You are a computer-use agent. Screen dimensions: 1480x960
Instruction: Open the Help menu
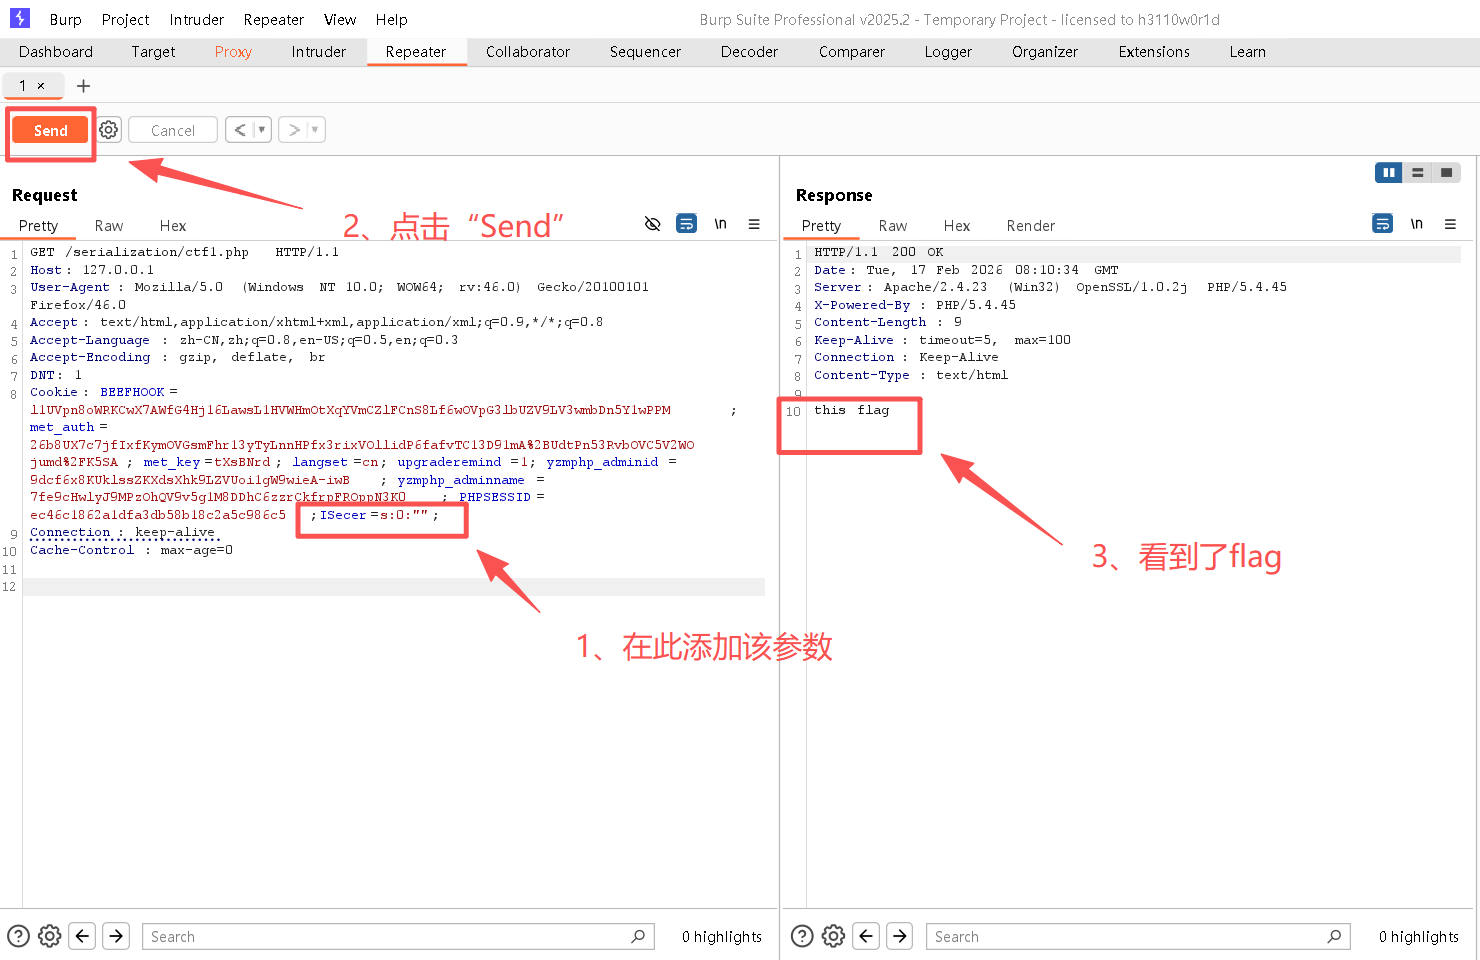391,19
